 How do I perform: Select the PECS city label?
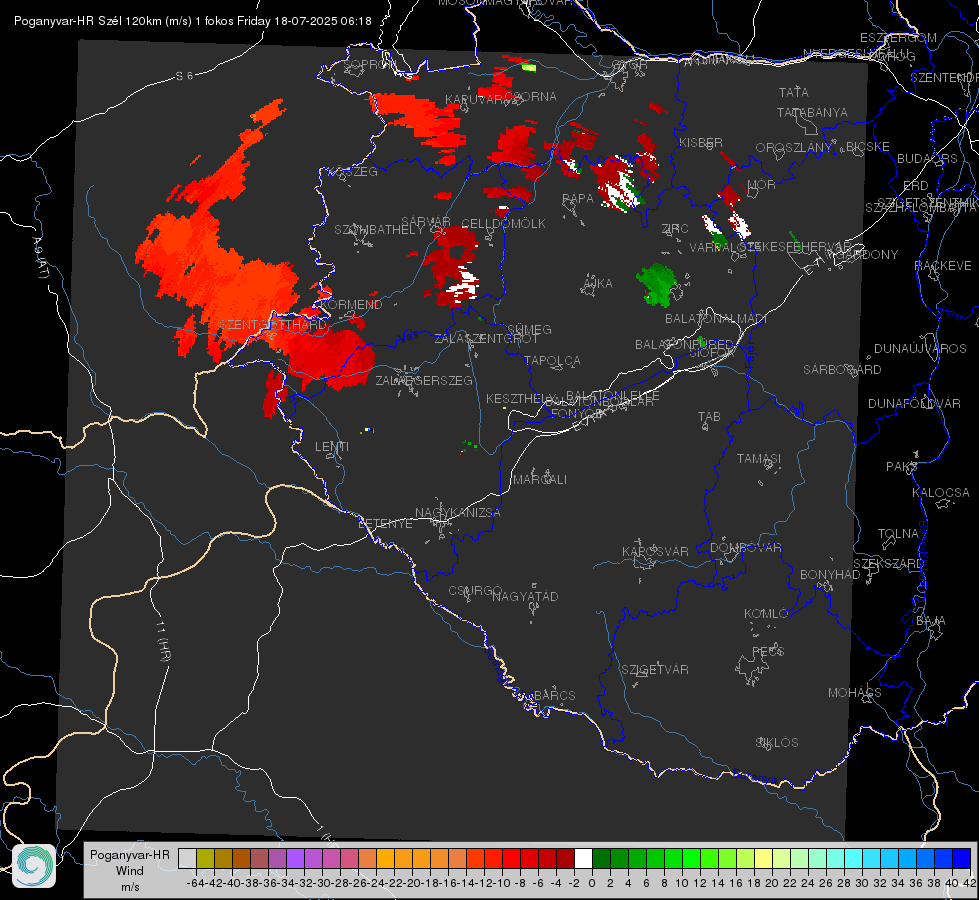[767, 651]
